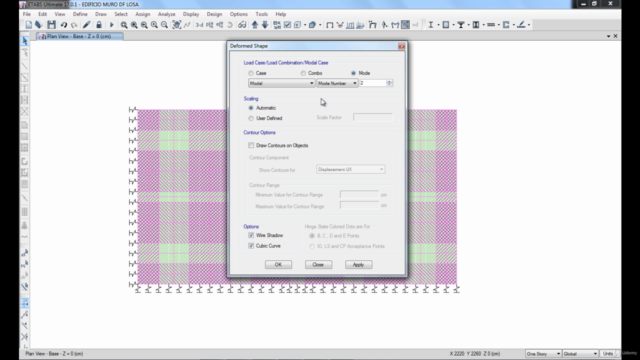Viewport: 640px width, 360px height.
Task: Click the Scale Factor input field
Action: click(x=373, y=118)
